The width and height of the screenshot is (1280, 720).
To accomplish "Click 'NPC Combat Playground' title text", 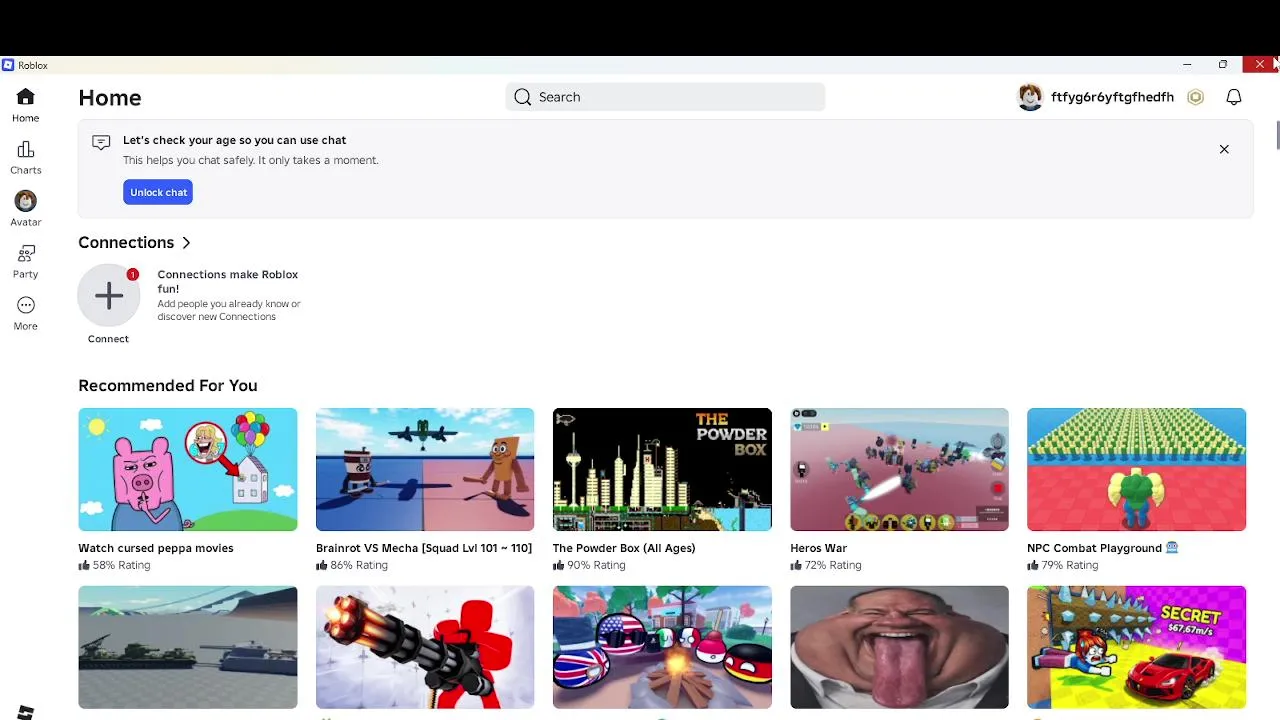I will pyautogui.click(x=1094, y=548).
